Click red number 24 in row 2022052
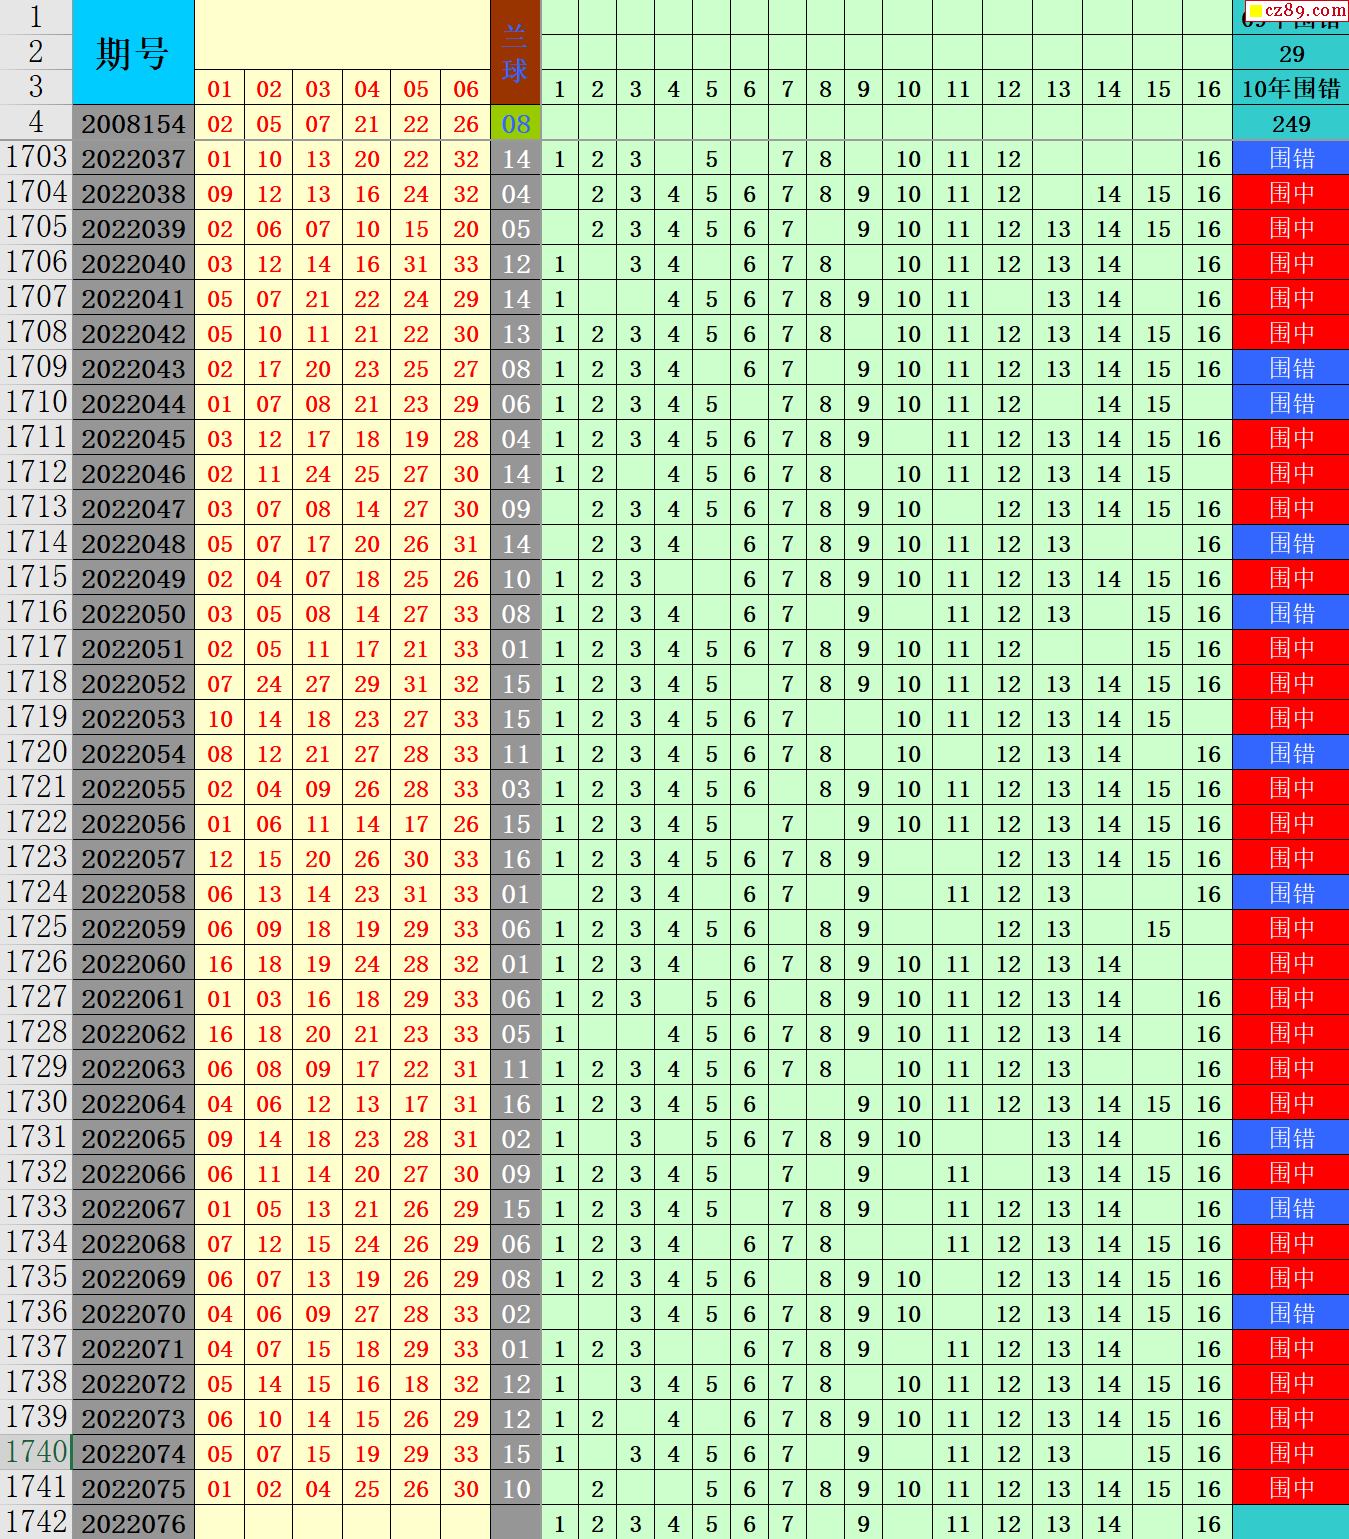Viewport: 1349px width, 1539px height. pyautogui.click(x=269, y=684)
